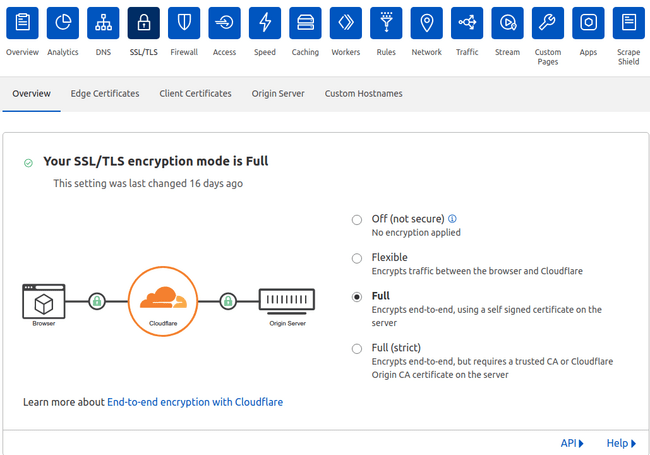Viewport: 650px width, 455px height.
Task: Click the green check status icon
Action: [x=28, y=163]
